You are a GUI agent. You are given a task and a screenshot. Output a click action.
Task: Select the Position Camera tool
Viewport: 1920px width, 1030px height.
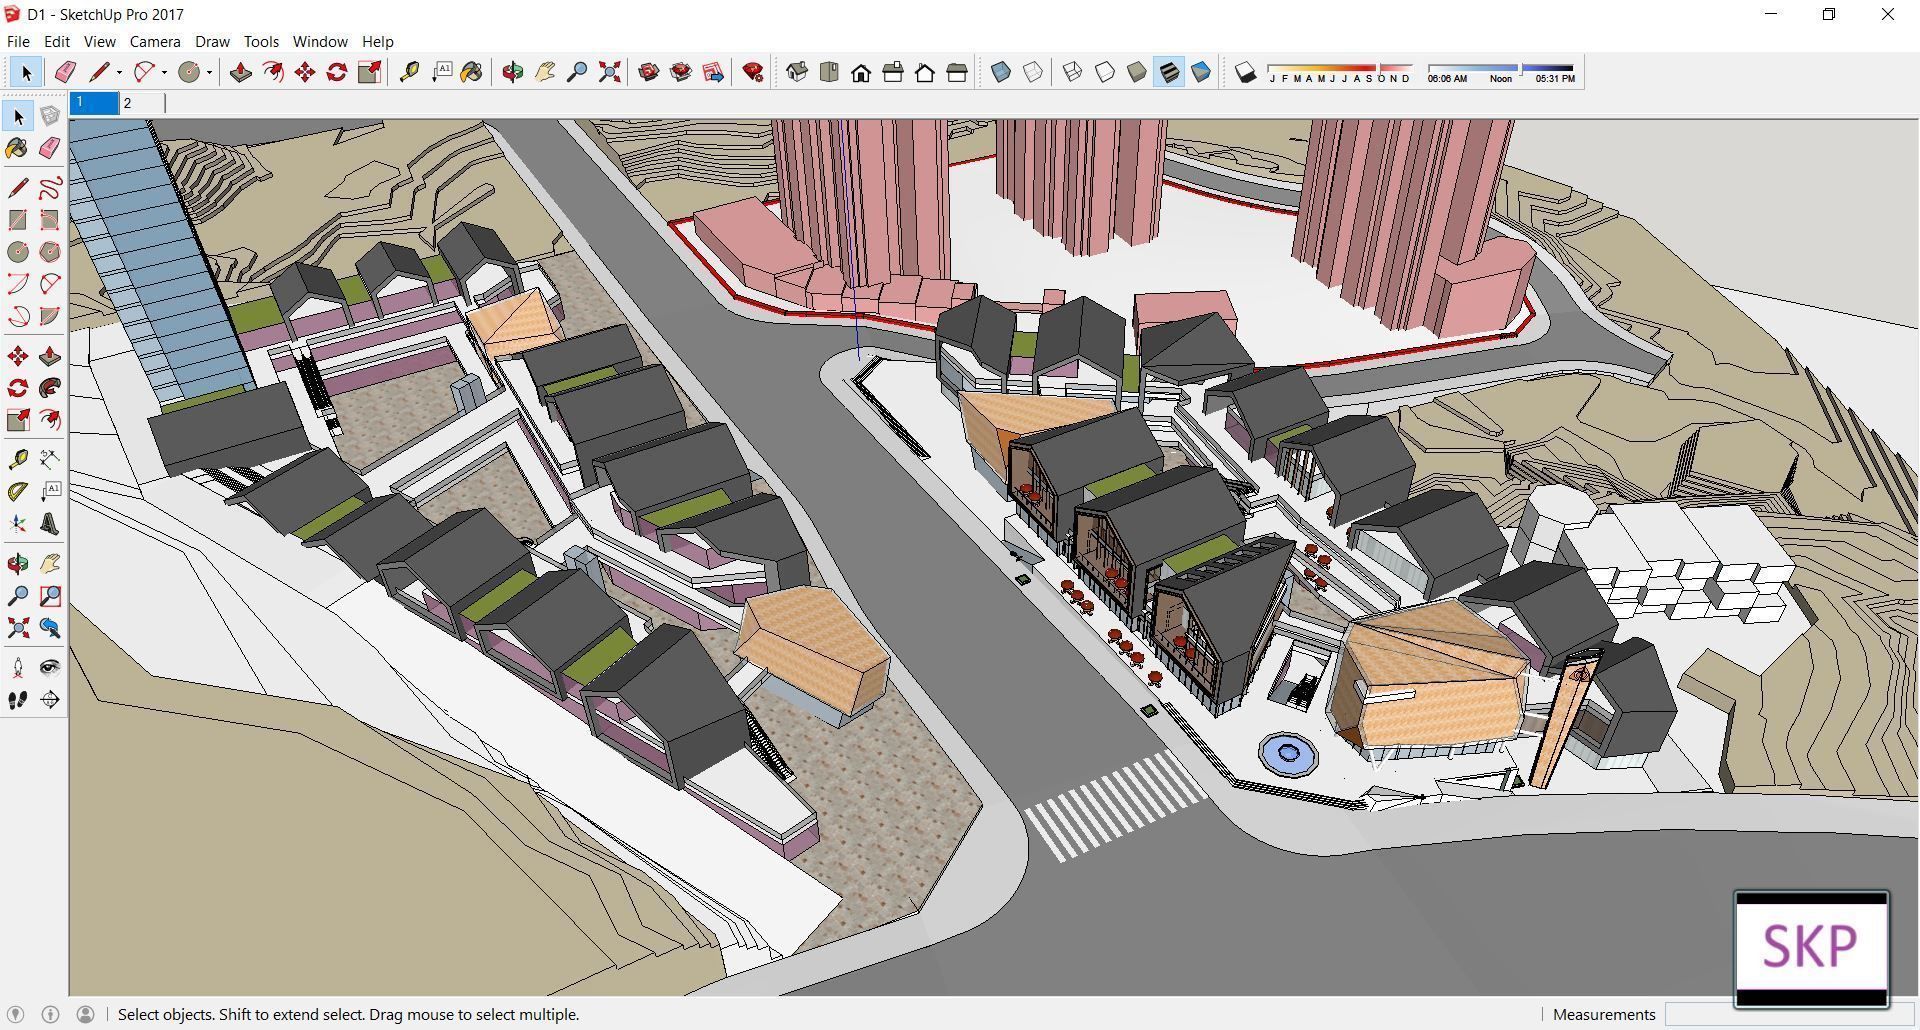(x=18, y=668)
